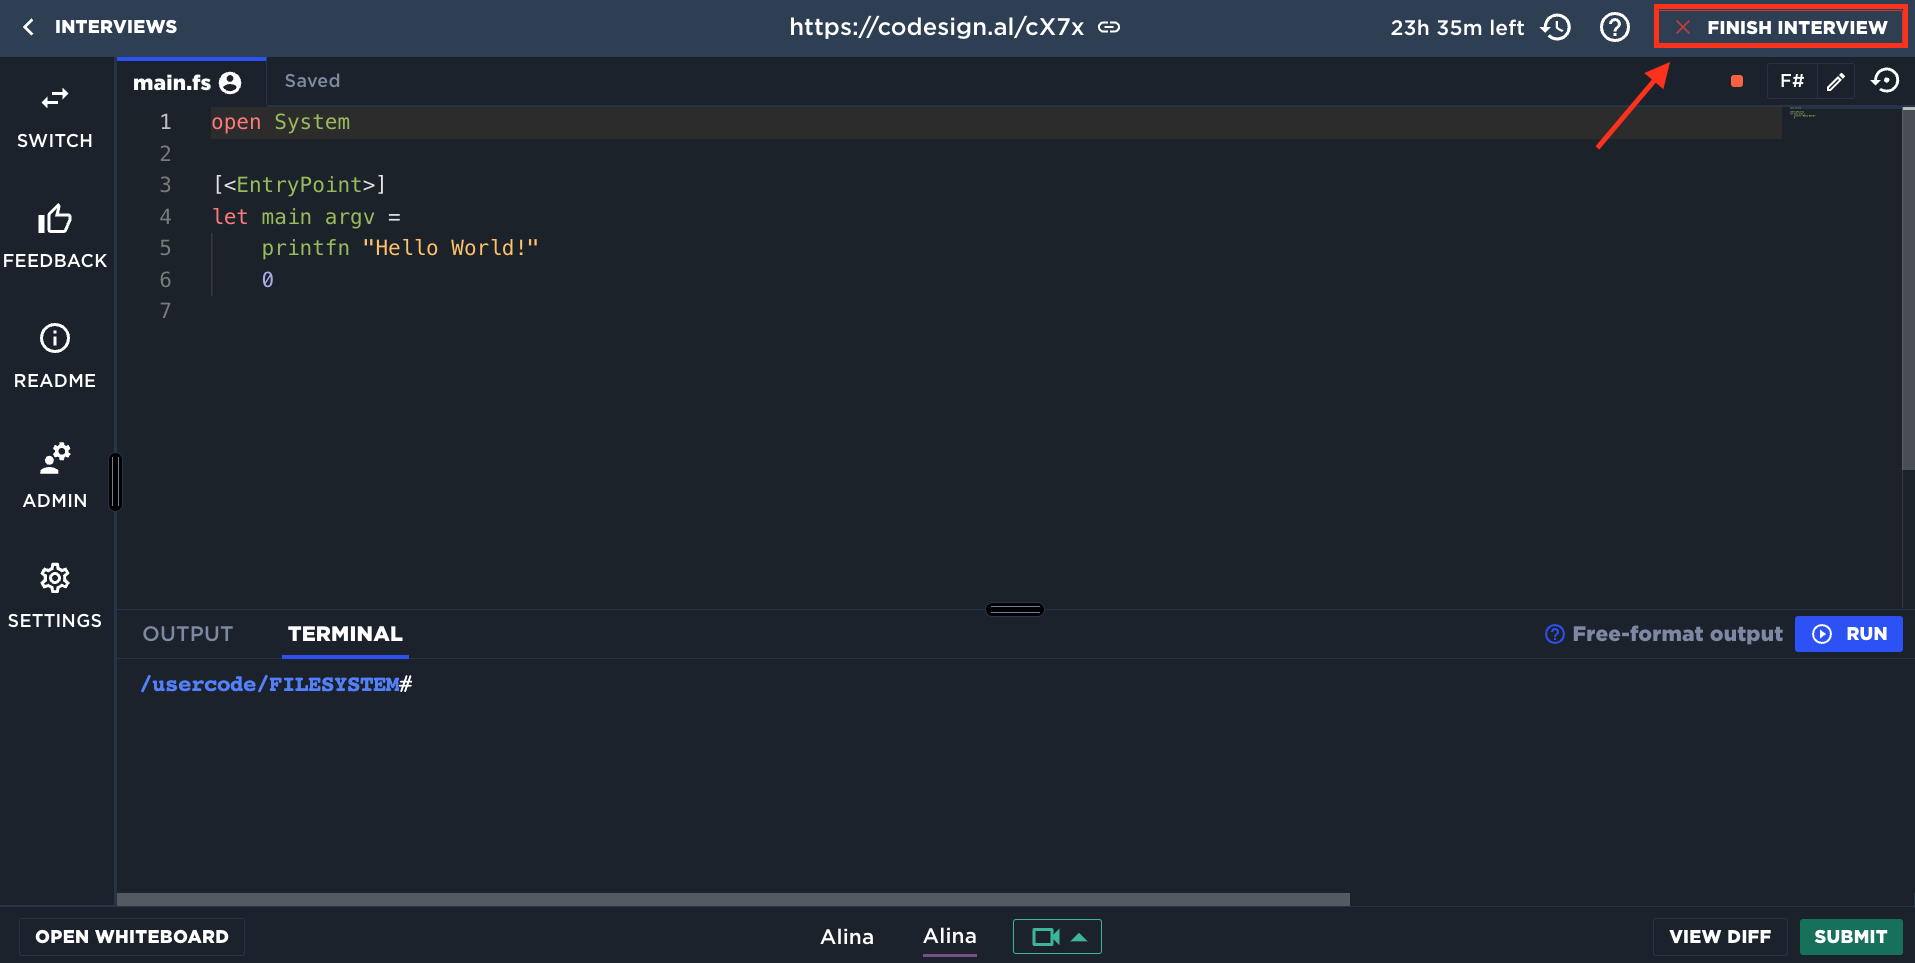The height and width of the screenshot is (963, 1915).
Task: Copy the interview link icon
Action: click(x=1109, y=27)
